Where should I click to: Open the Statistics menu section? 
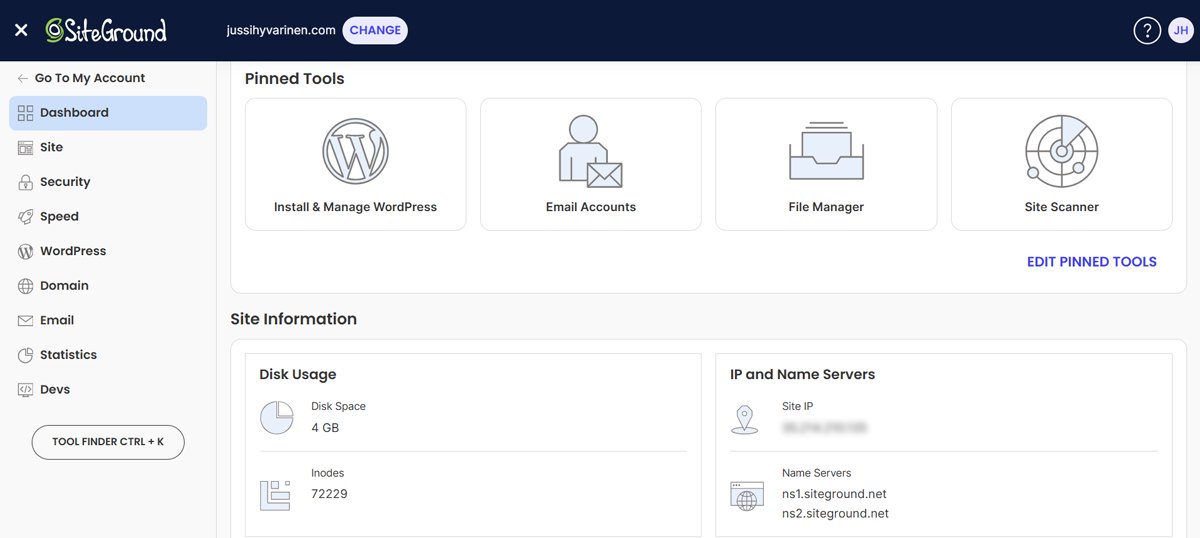(108, 355)
